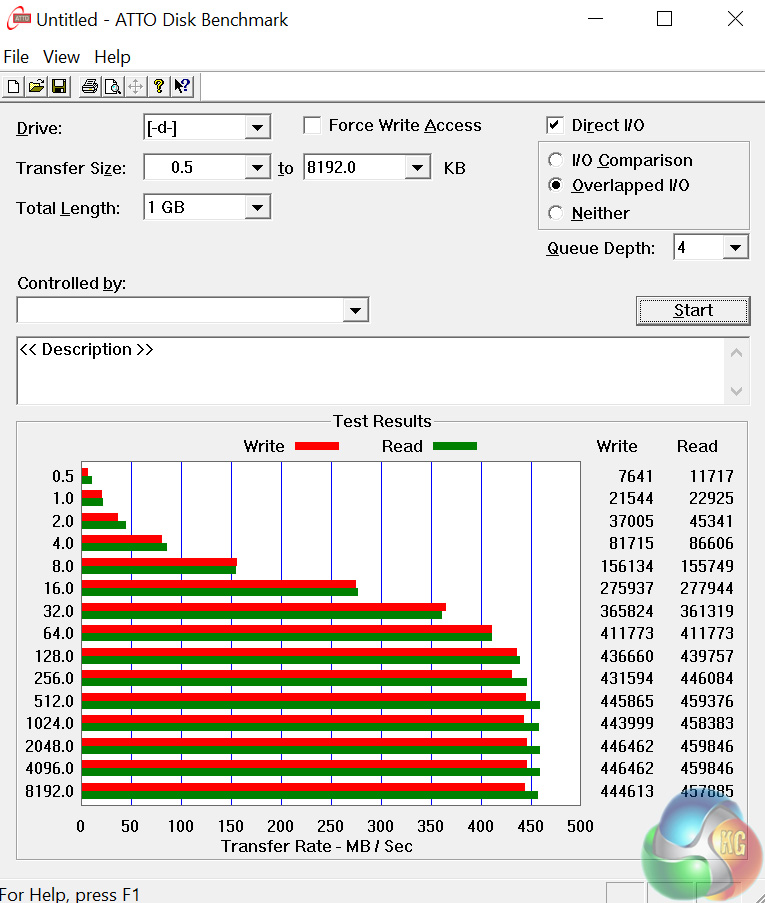765x903 pixels.
Task: Click the Save floppy disk icon
Action: pyautogui.click(x=58, y=87)
